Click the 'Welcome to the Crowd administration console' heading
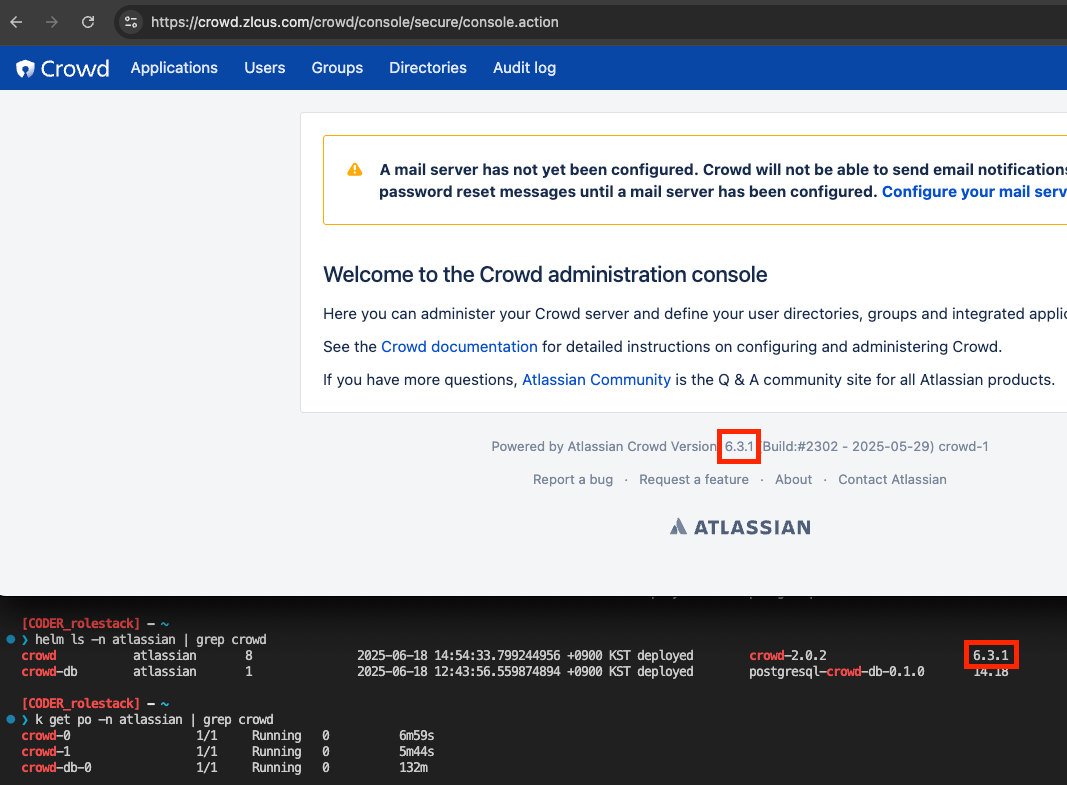 click(x=545, y=274)
